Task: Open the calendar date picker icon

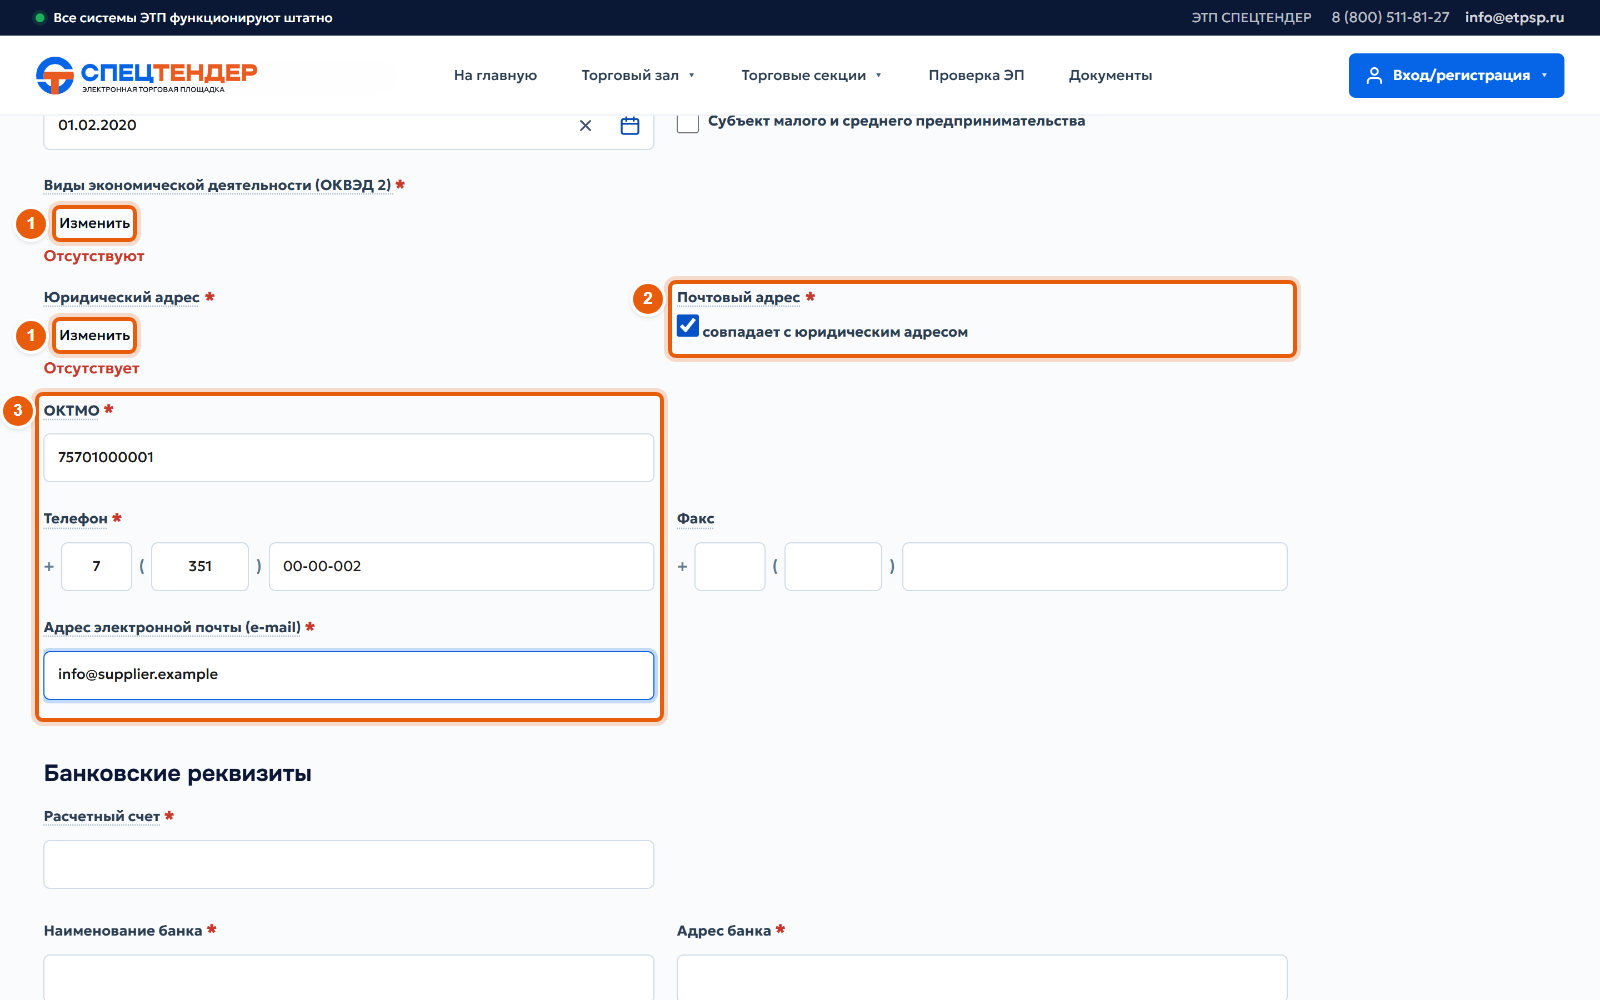Action: (x=630, y=125)
